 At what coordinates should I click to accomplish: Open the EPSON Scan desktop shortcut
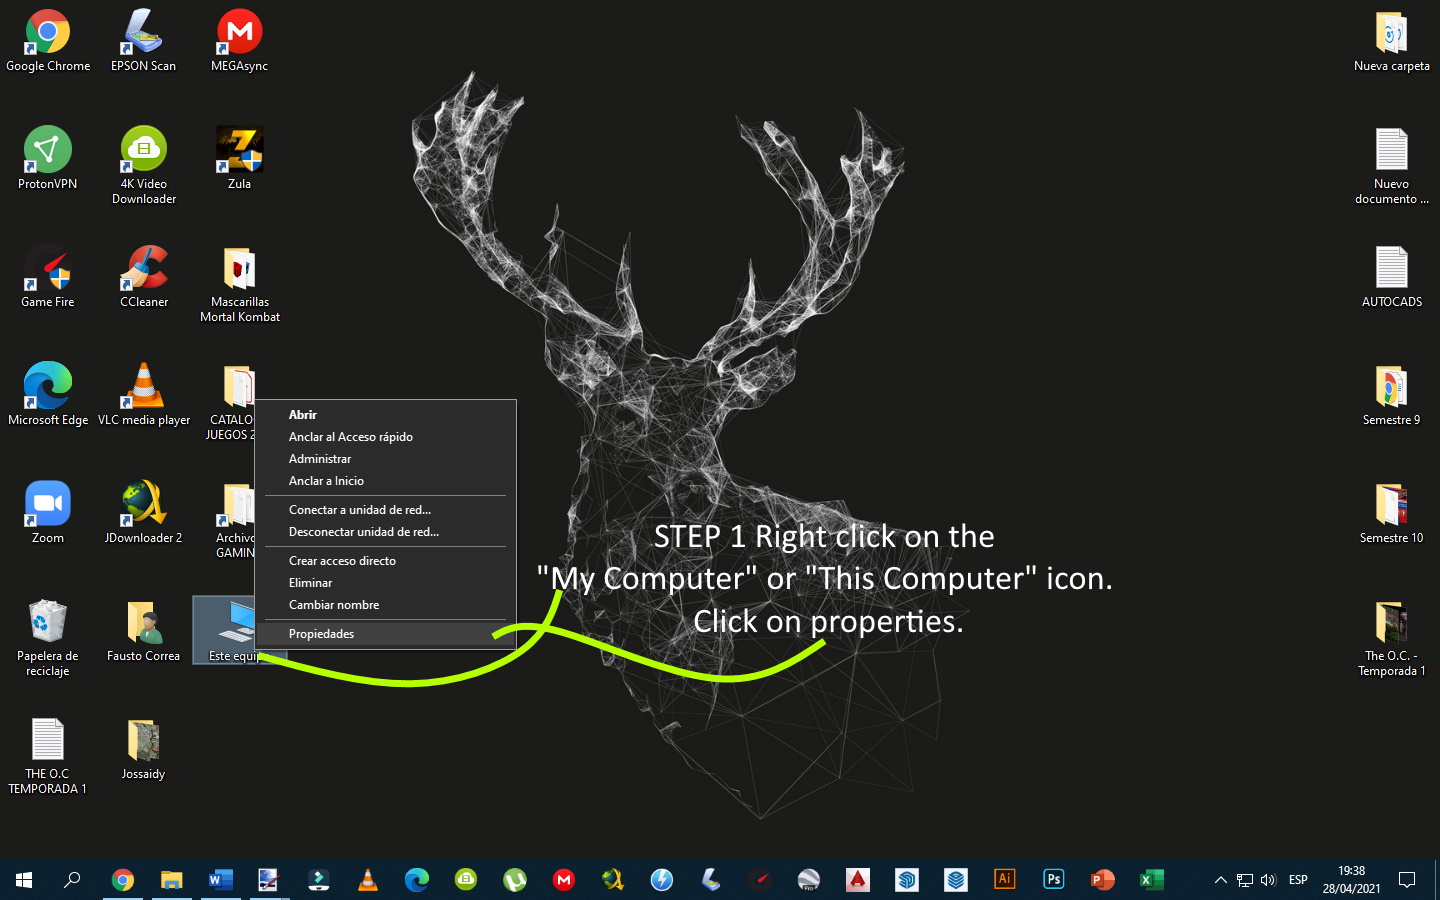pyautogui.click(x=143, y=40)
